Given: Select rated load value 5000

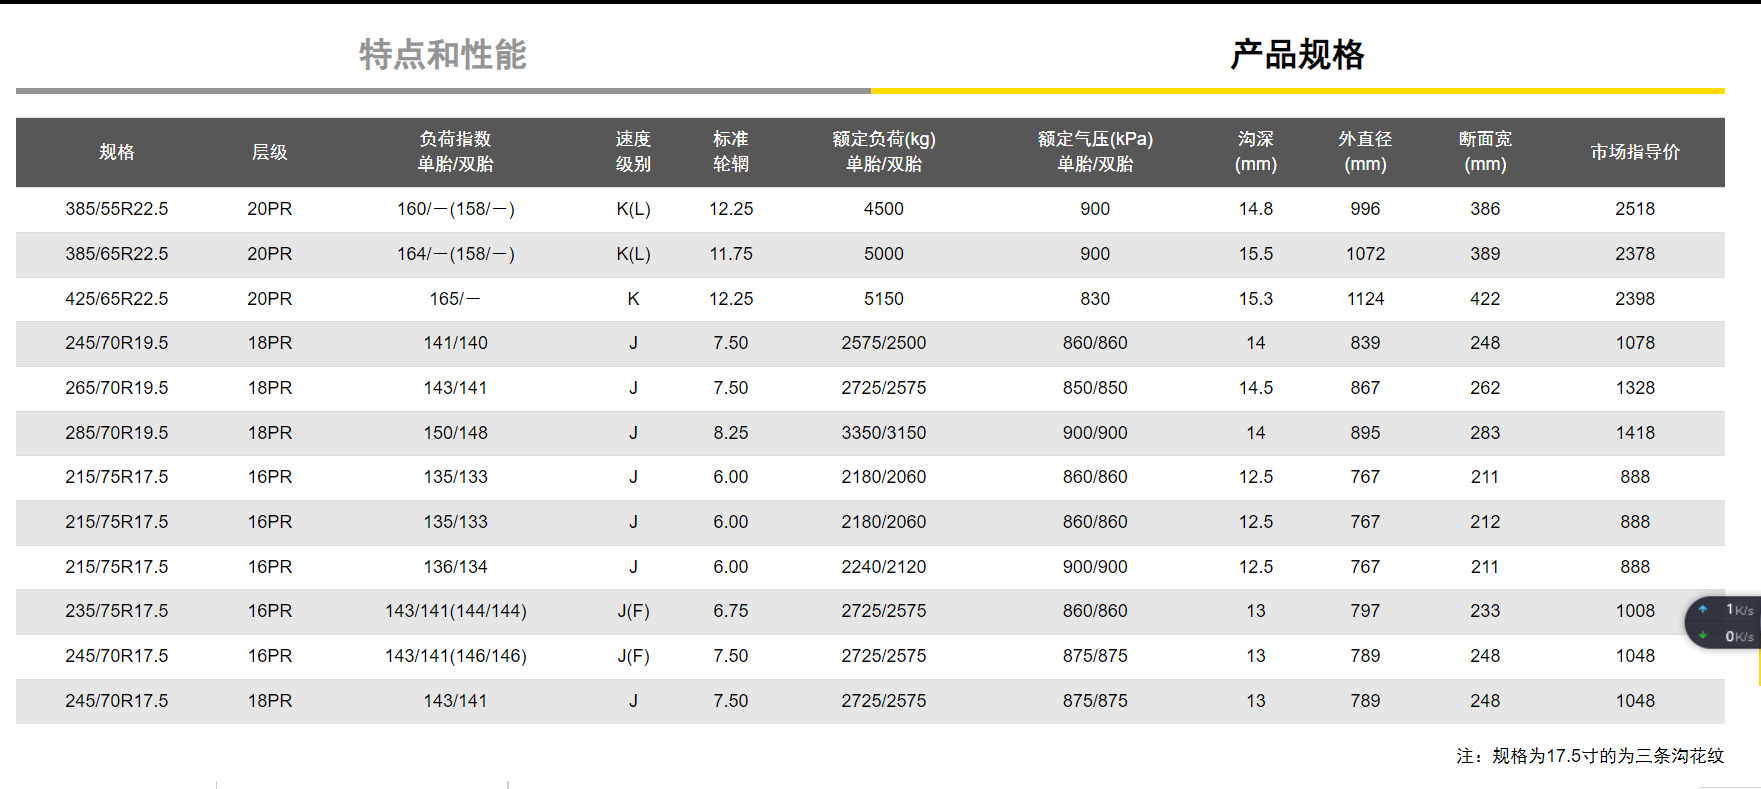Looking at the screenshot, I should (884, 254).
